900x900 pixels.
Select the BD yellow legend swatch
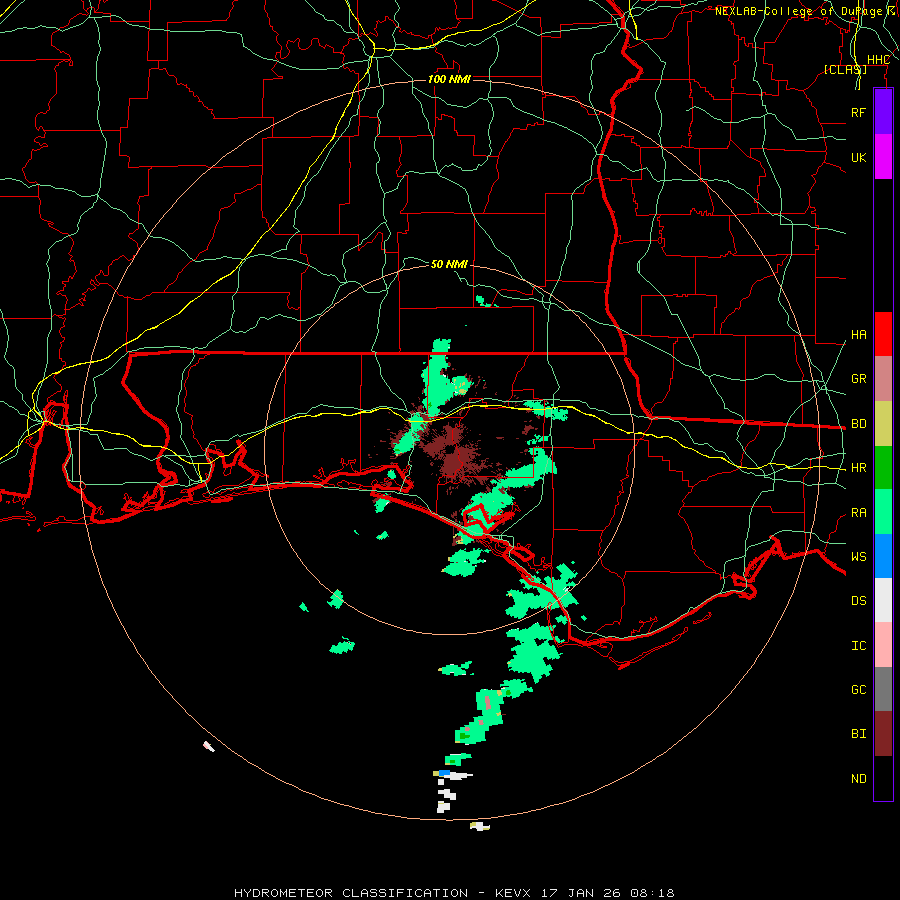(883, 424)
